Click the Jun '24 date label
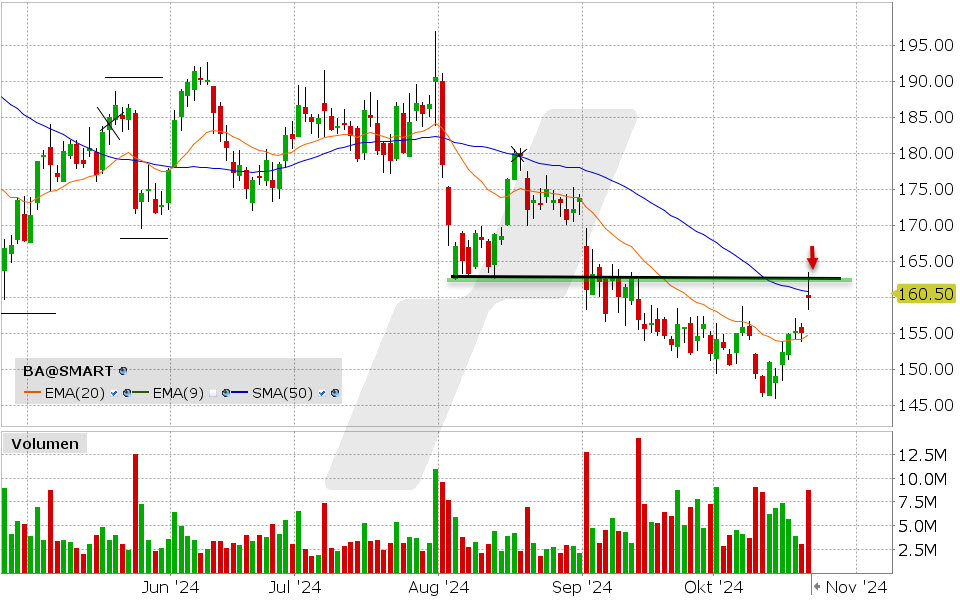Image resolution: width=960 pixels, height=600 pixels. (x=170, y=588)
